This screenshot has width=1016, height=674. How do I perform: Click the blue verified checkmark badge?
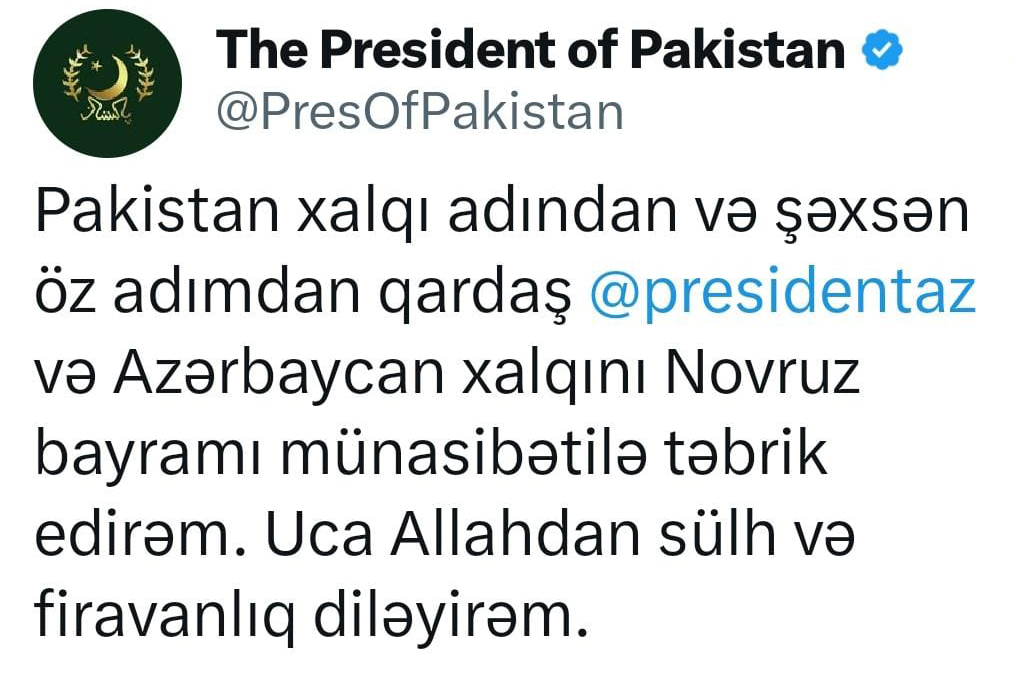point(881,49)
